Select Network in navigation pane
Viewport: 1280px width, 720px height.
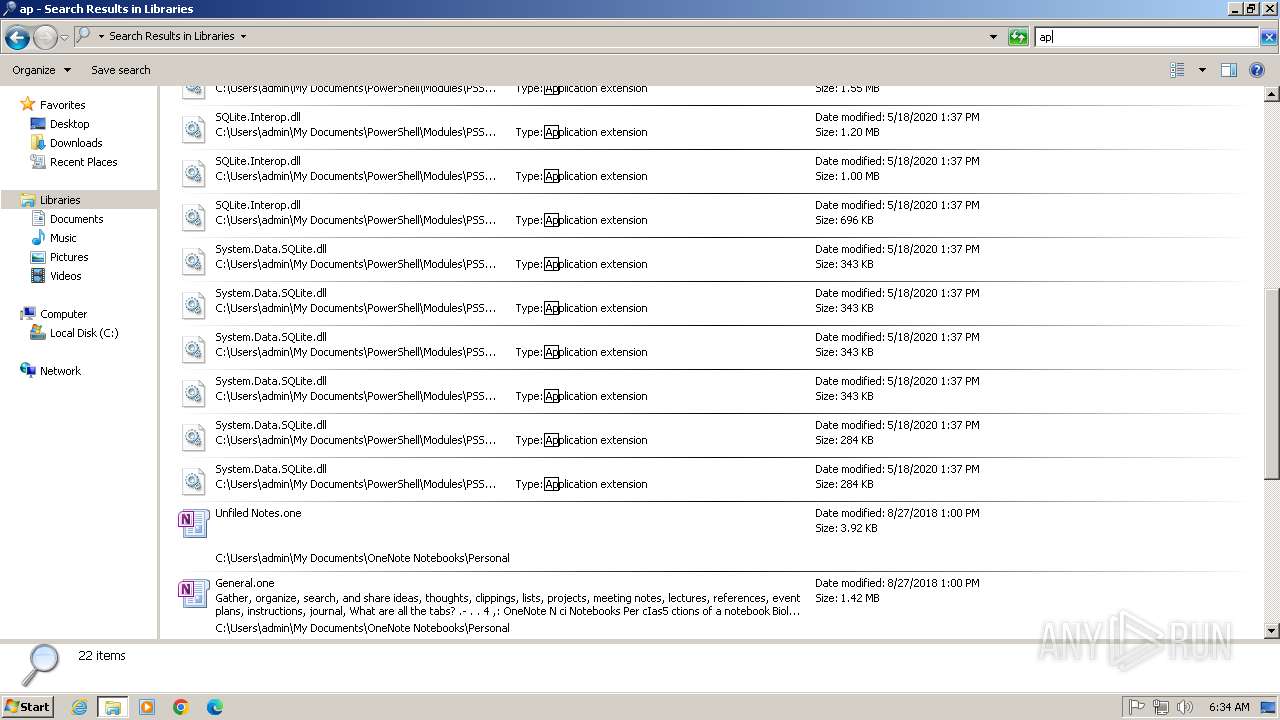[60, 371]
